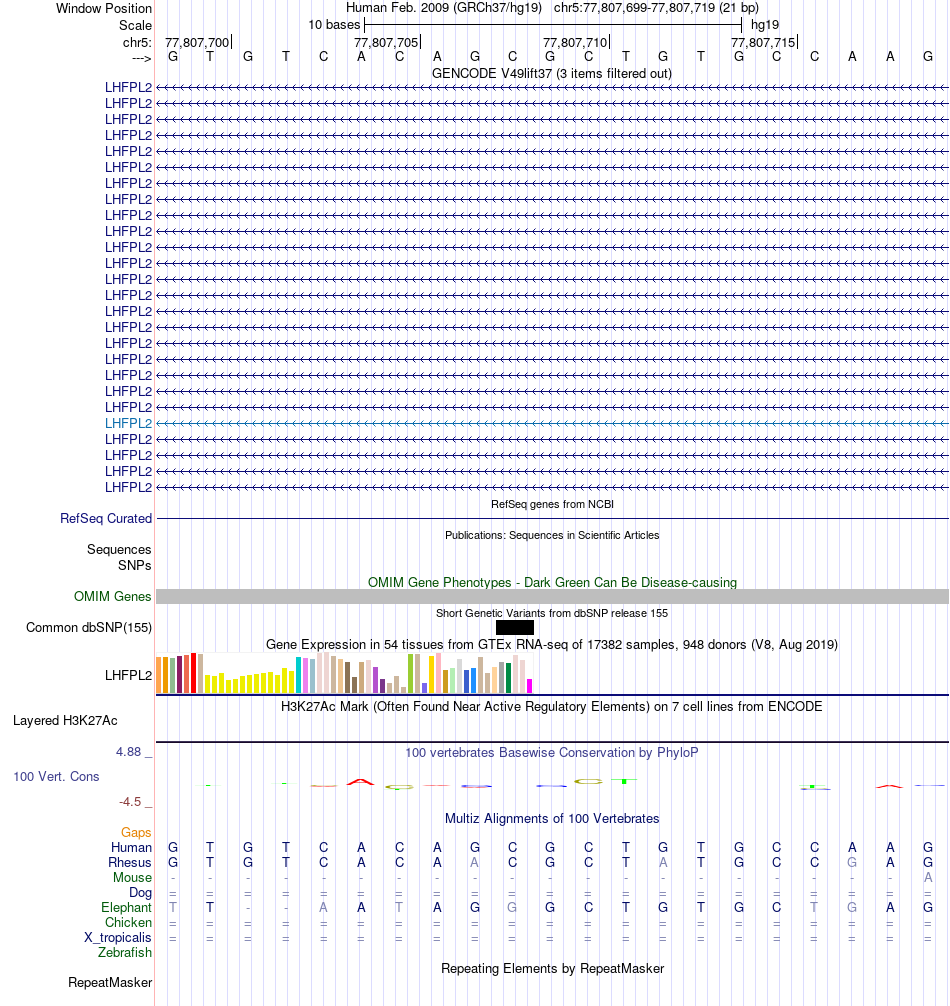
Task: Click the Human alignment row label
Action: [131, 848]
